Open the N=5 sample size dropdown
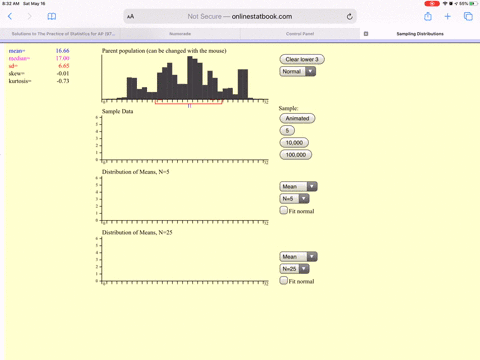 (x=294, y=199)
